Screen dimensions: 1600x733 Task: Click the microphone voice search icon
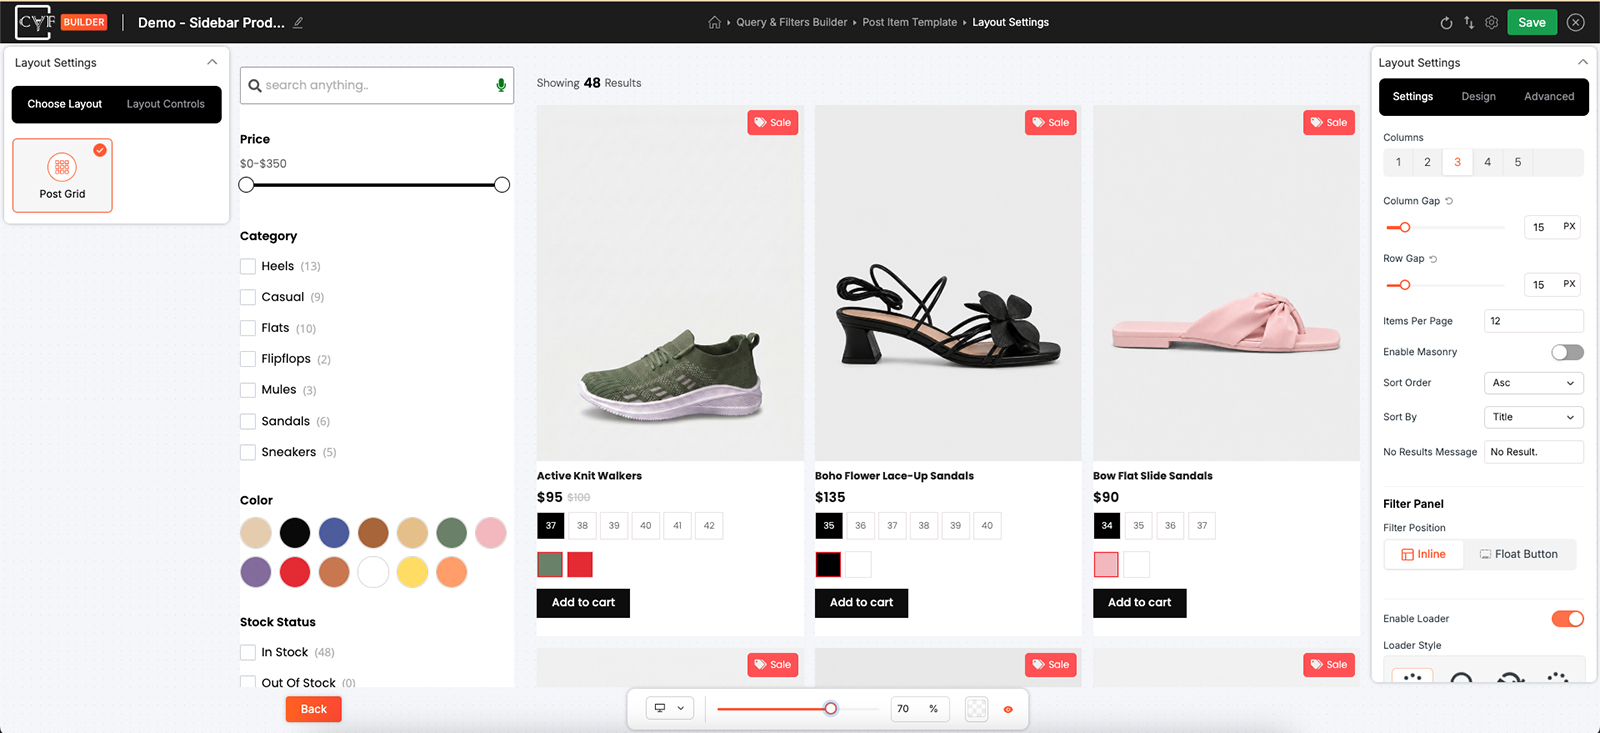click(501, 85)
